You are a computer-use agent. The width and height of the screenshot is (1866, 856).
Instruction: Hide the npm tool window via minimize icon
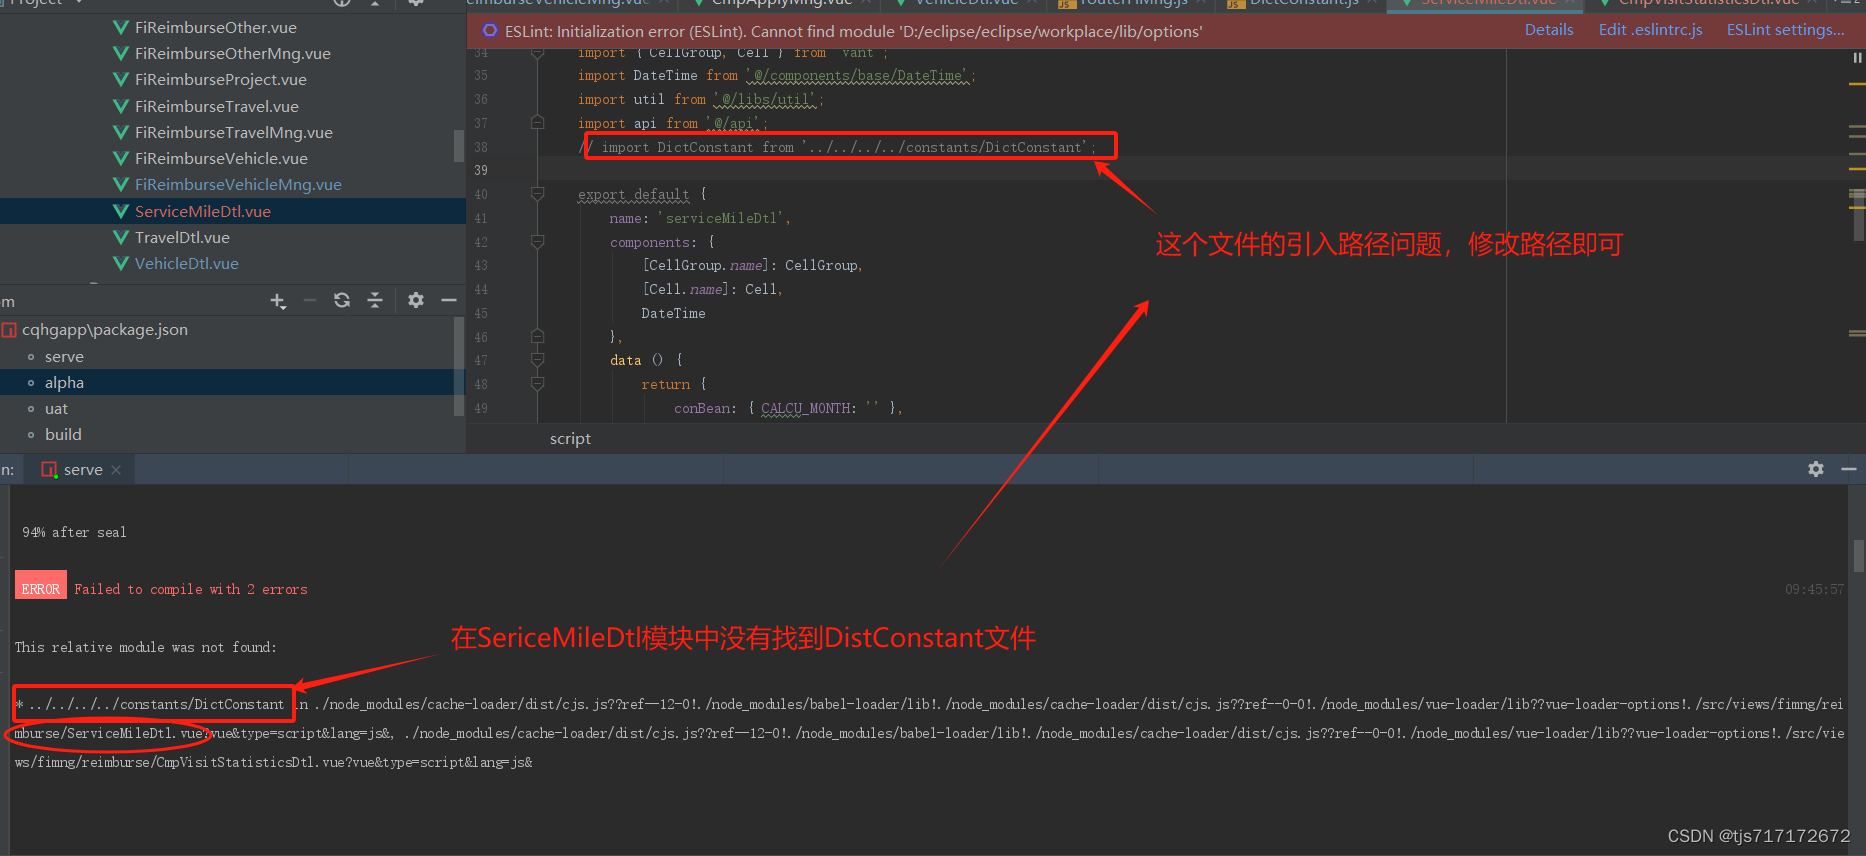(x=449, y=300)
